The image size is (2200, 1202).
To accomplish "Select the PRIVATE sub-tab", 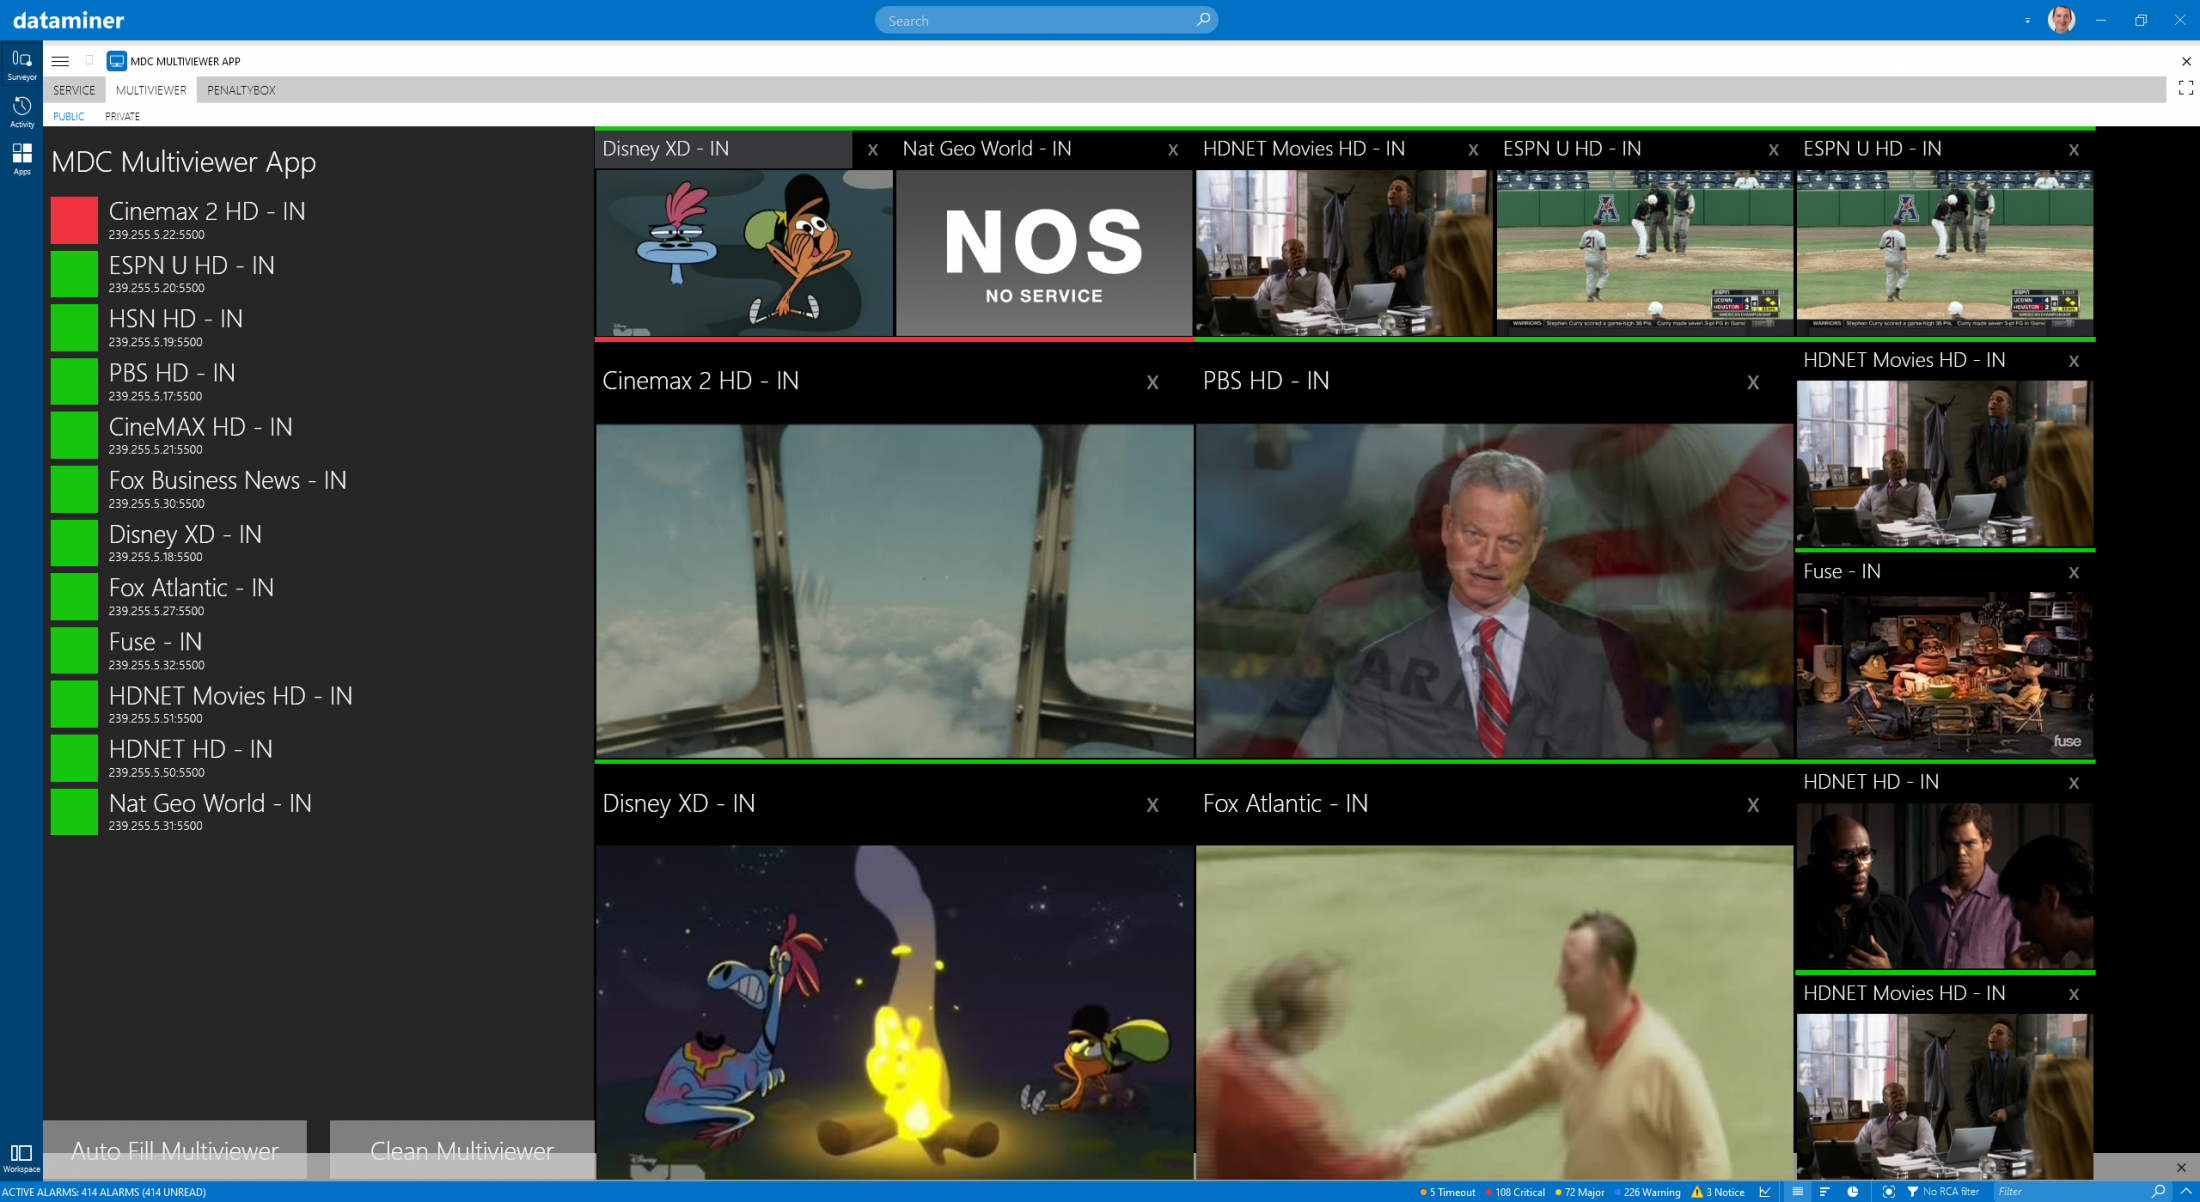I will tap(122, 116).
